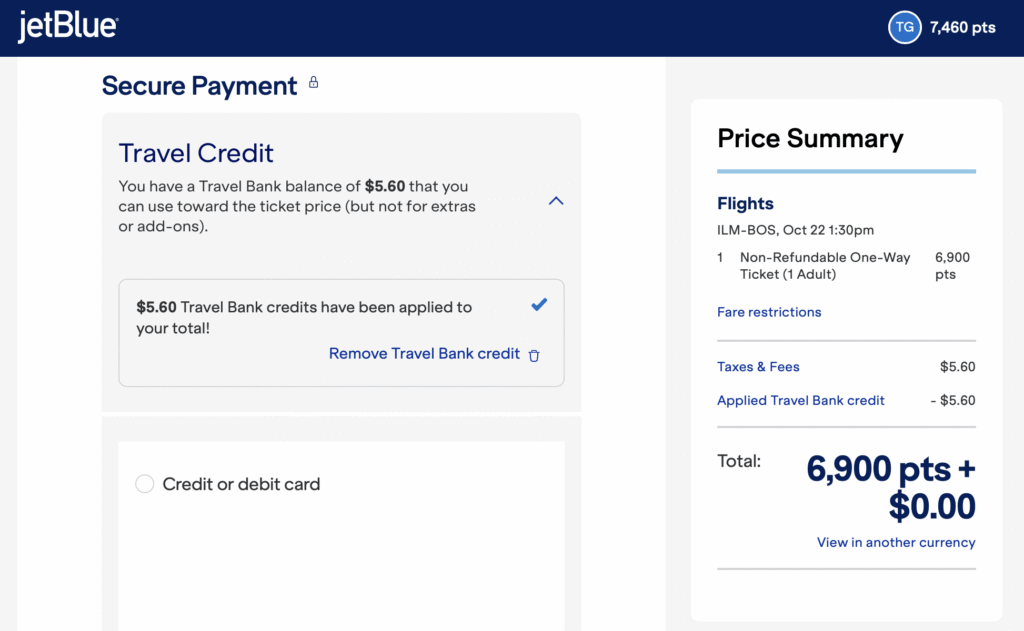
Task: Click the blue checkmark confirming credits applied
Action: point(540,304)
